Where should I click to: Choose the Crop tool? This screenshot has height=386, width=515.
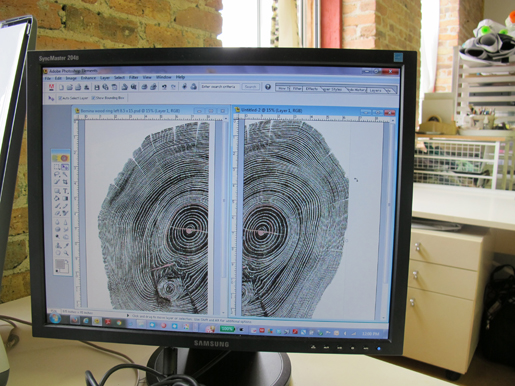pos(65,182)
